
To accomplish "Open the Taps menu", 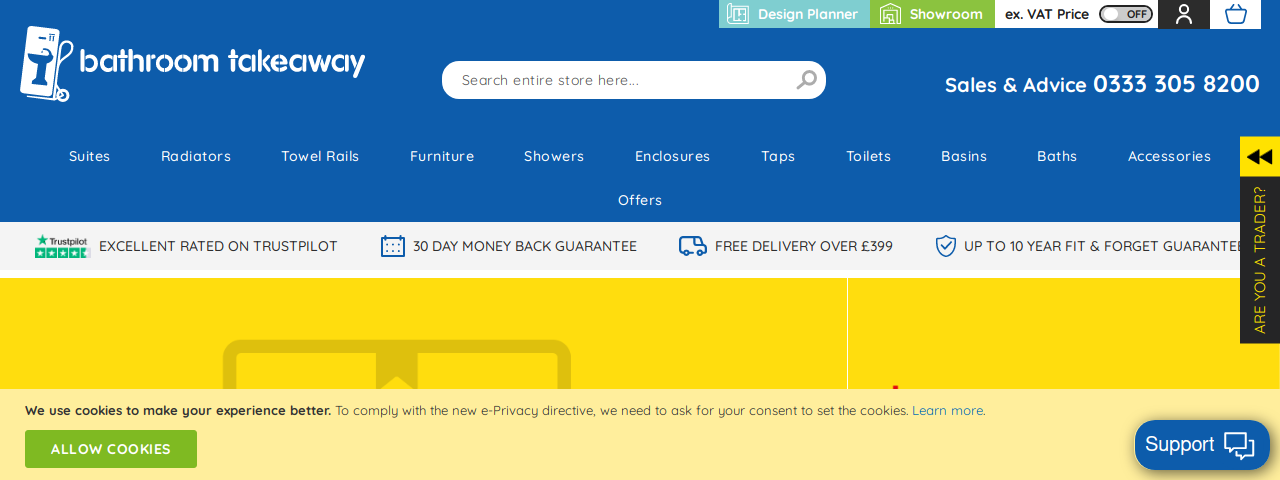I will (x=778, y=156).
